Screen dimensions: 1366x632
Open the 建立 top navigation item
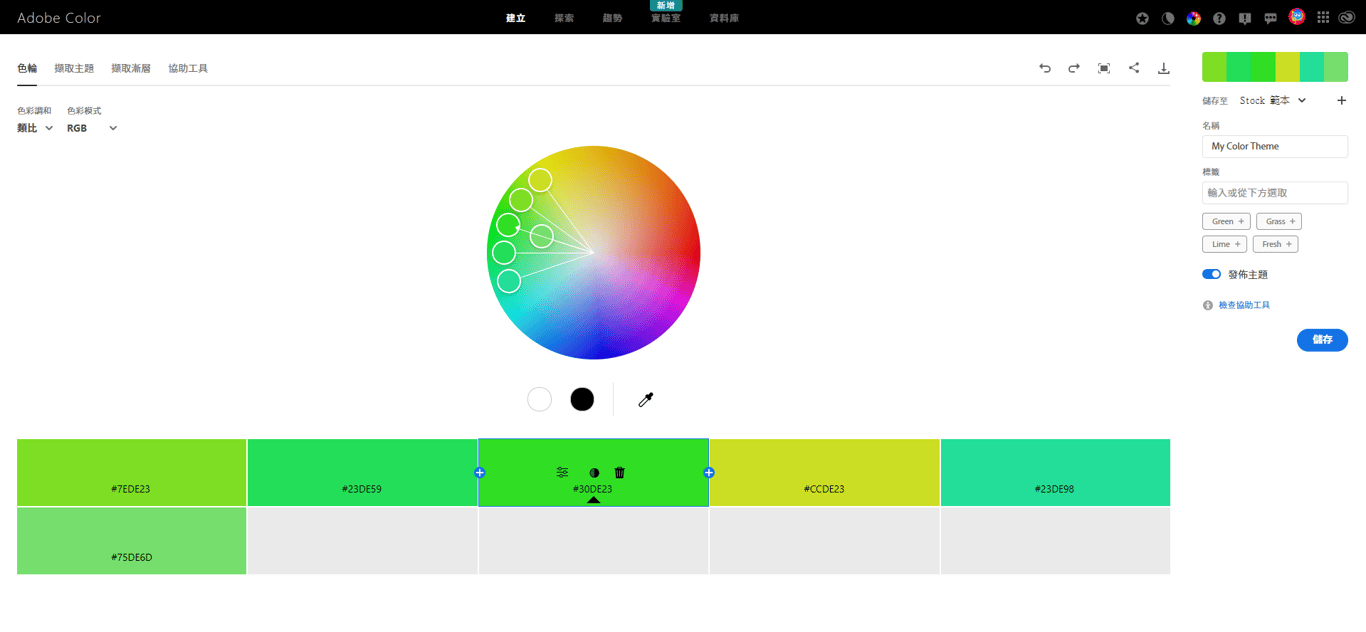[x=516, y=18]
